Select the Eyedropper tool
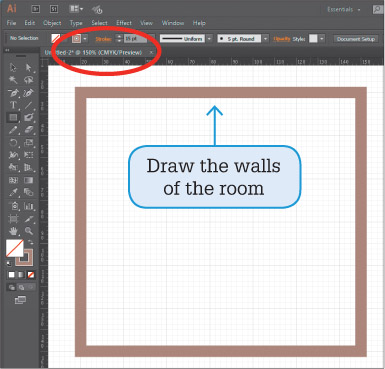Viewport: 385px width, 369px height. (x=13, y=192)
